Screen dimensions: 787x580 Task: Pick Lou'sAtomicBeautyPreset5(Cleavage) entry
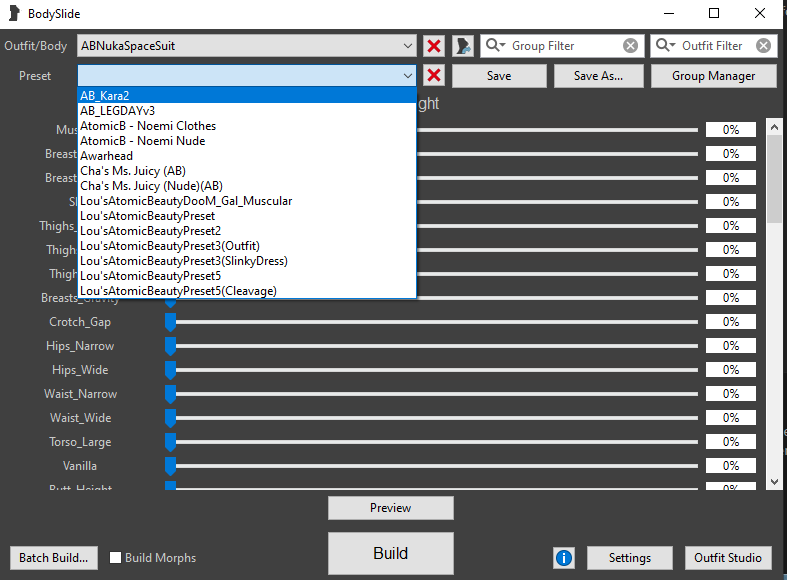click(x=247, y=291)
